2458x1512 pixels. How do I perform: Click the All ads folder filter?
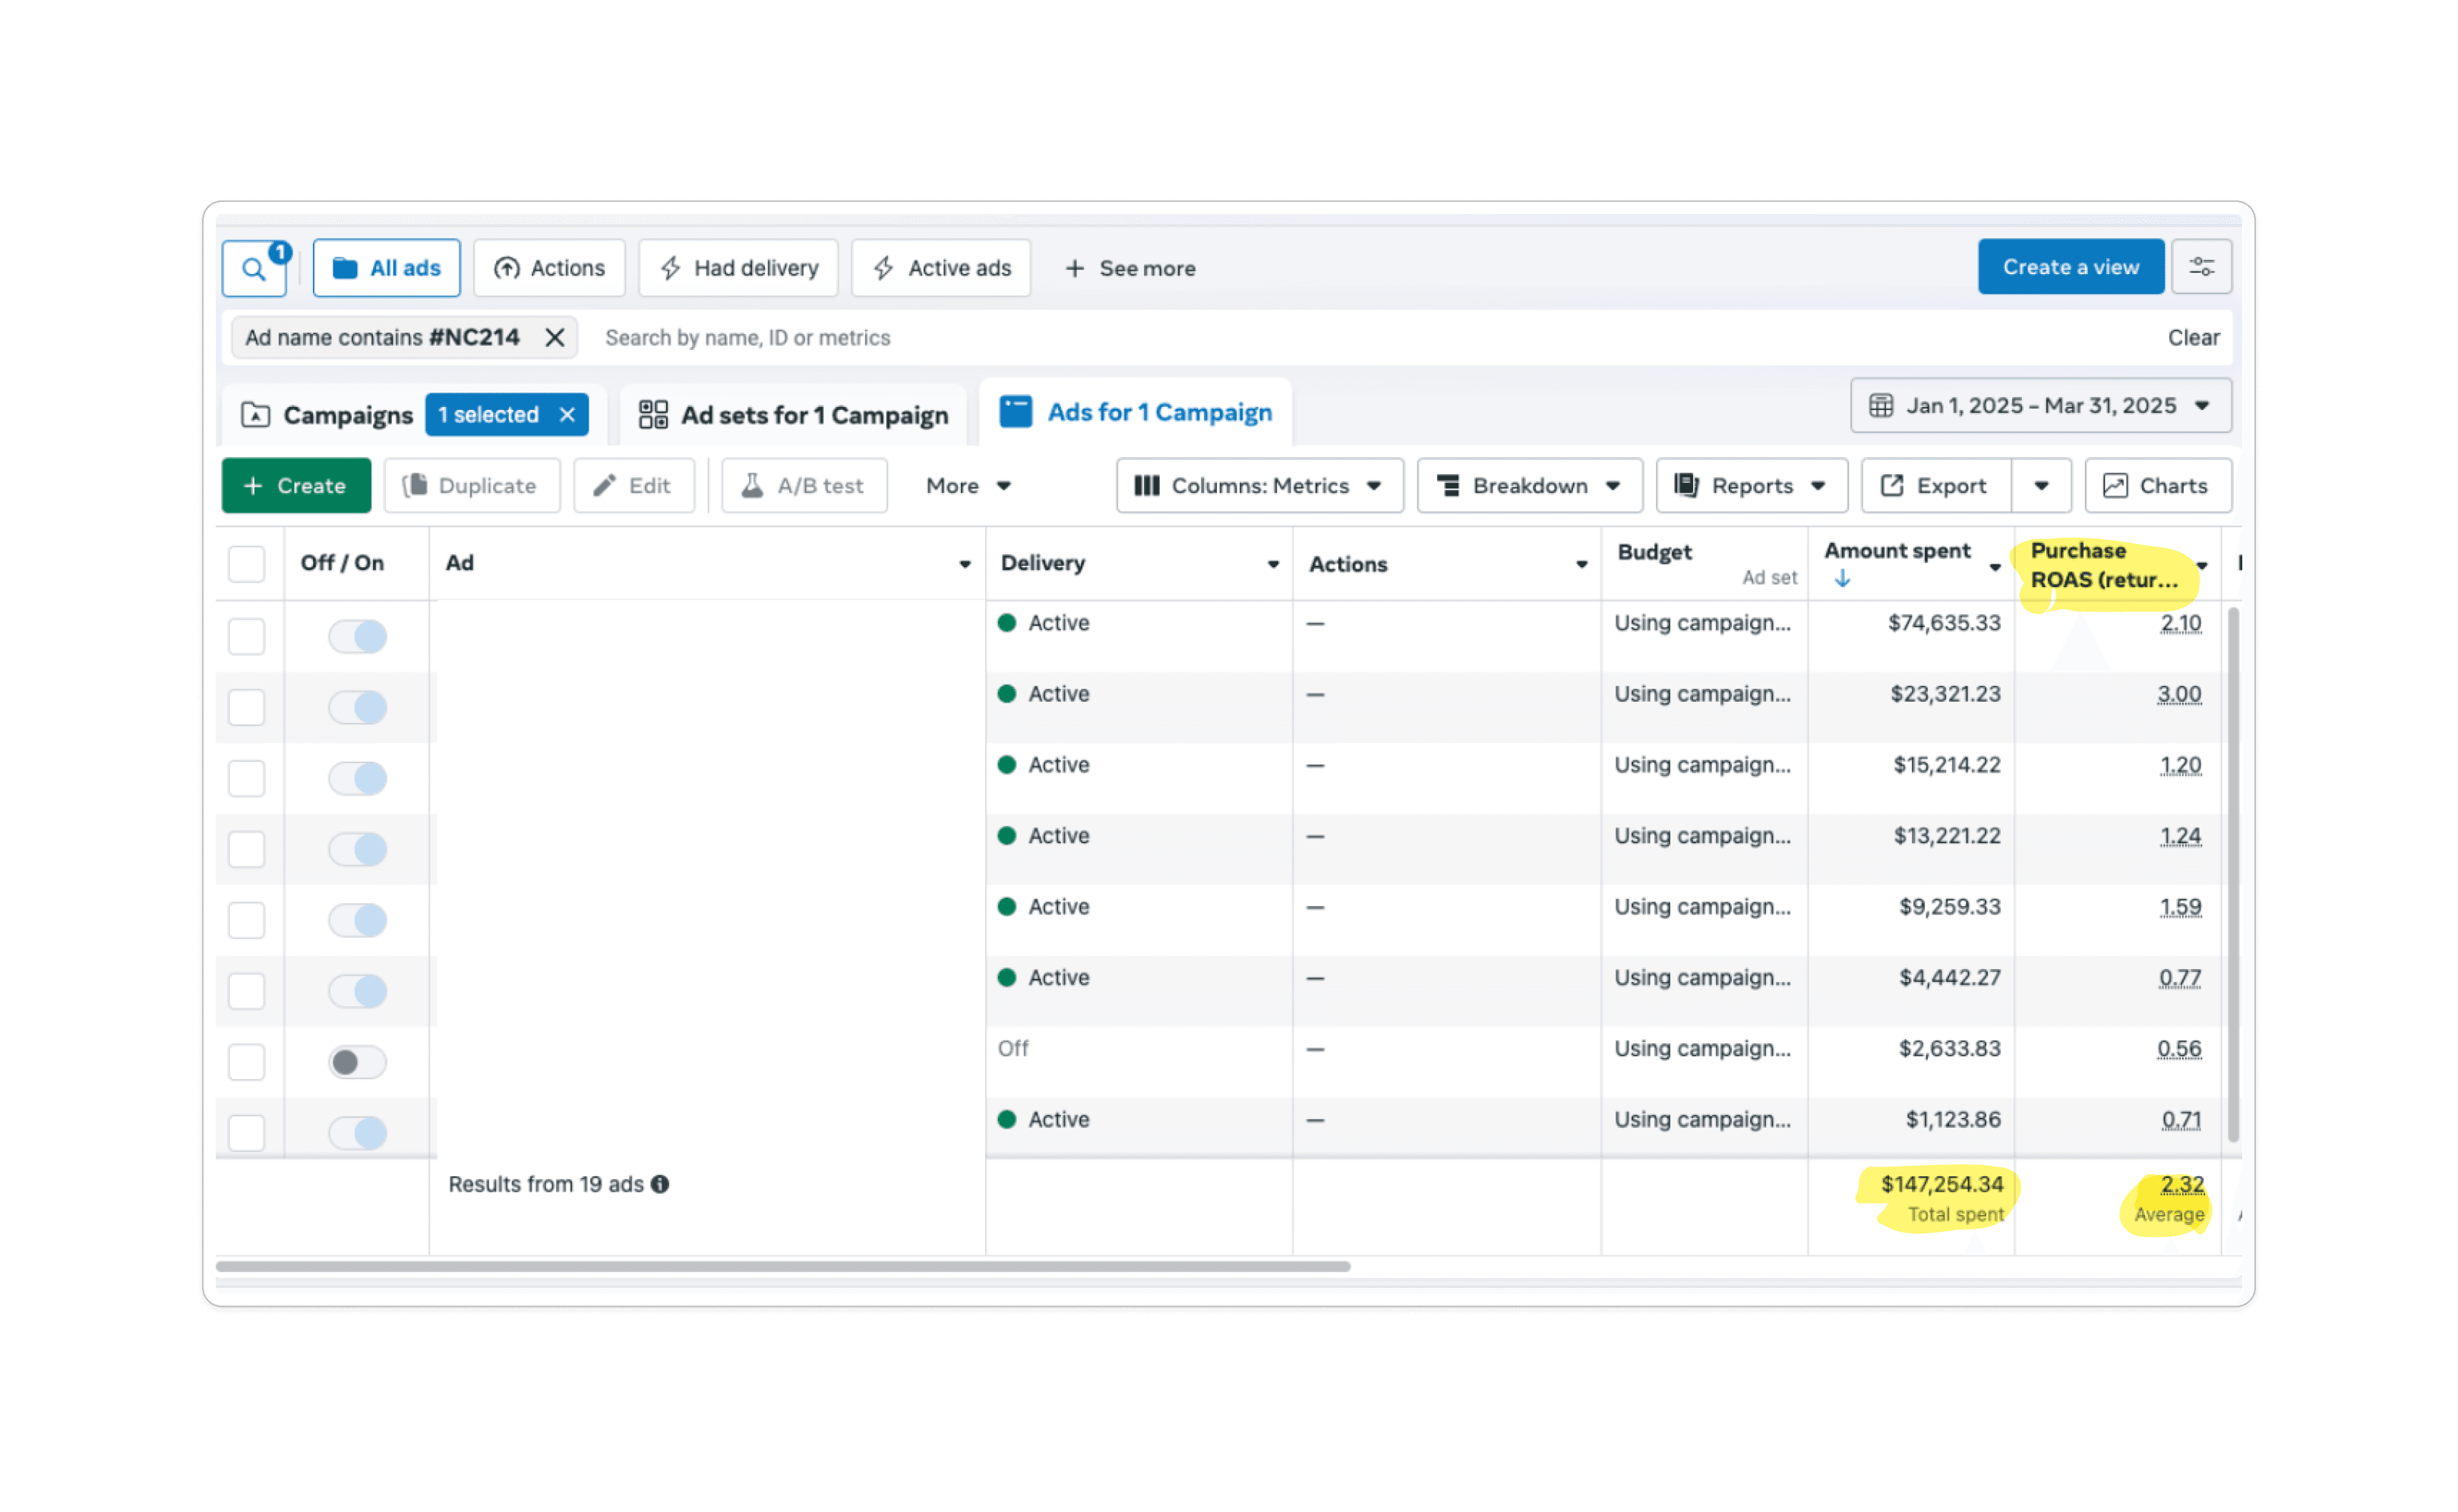pyautogui.click(x=386, y=268)
